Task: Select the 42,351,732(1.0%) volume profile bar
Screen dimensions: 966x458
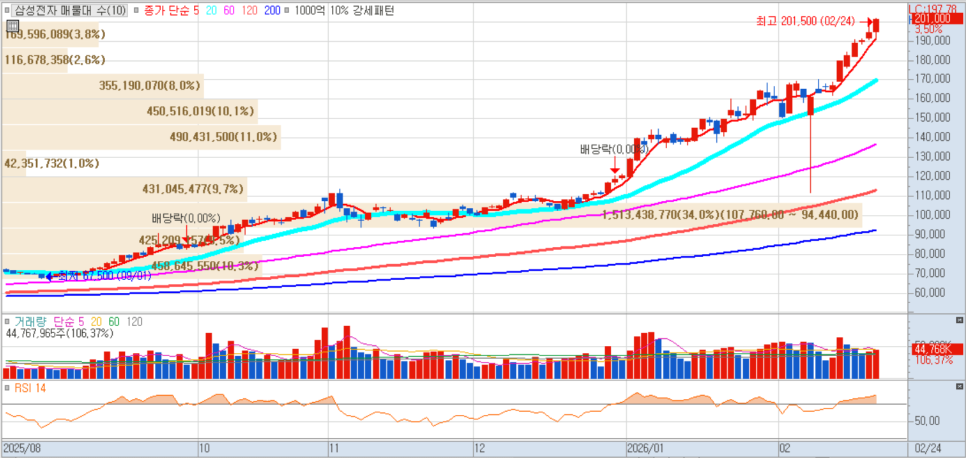Action: (x=14, y=163)
